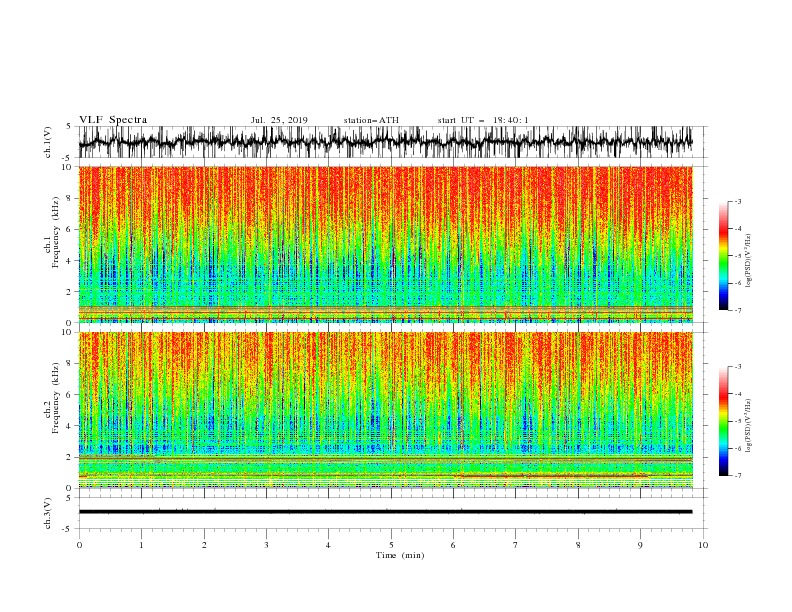Click the "8" minute tick on time axis
Screen dimensions: 792x612
(578, 545)
